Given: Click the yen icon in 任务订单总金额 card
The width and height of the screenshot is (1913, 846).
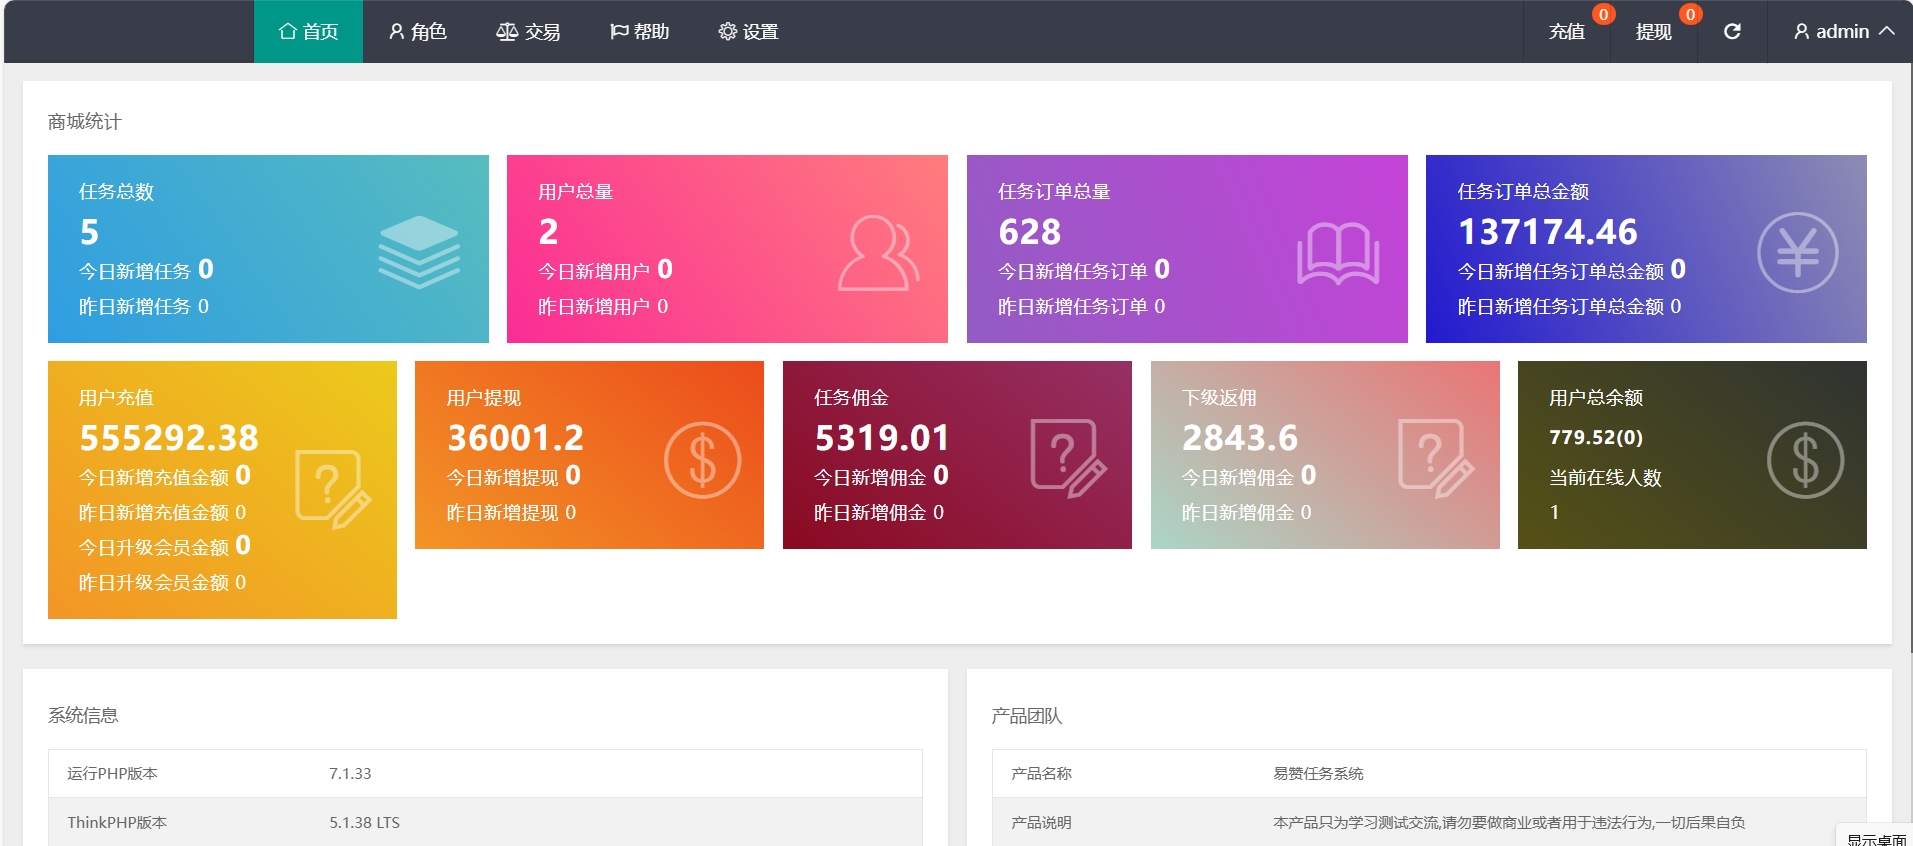Looking at the screenshot, I should tap(1797, 253).
